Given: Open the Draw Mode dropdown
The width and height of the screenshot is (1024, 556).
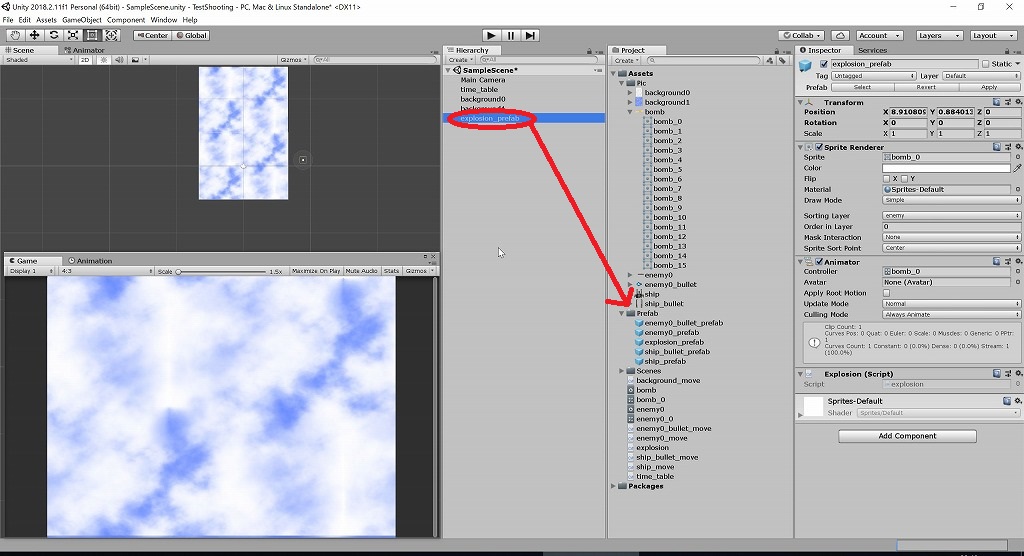Looking at the screenshot, I should click(x=952, y=200).
